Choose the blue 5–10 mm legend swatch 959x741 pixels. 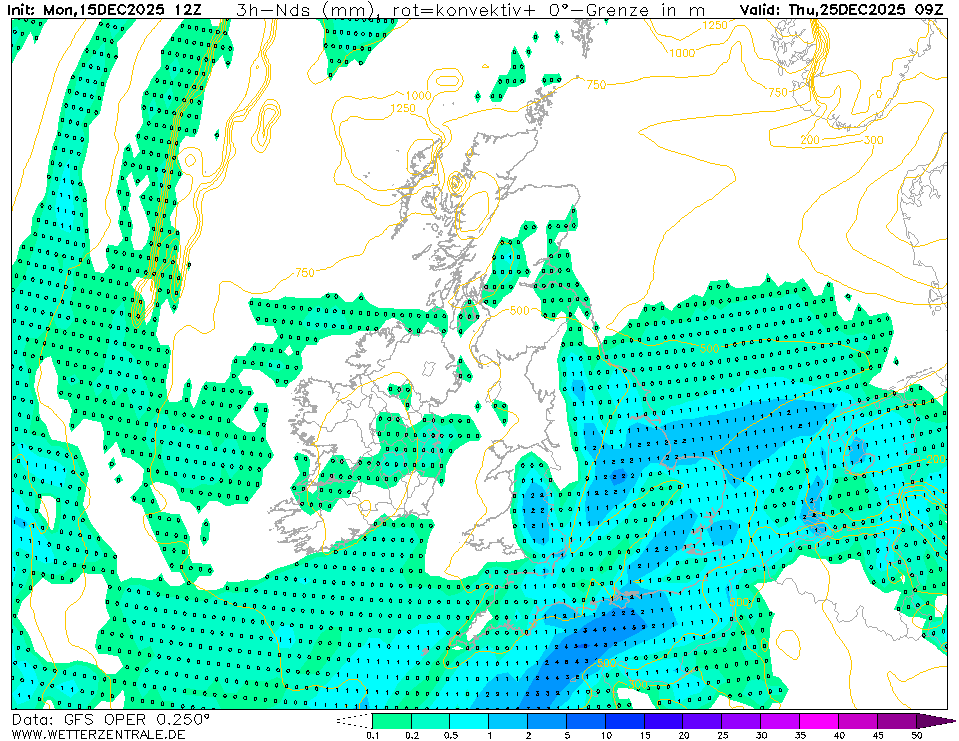coord(586,720)
